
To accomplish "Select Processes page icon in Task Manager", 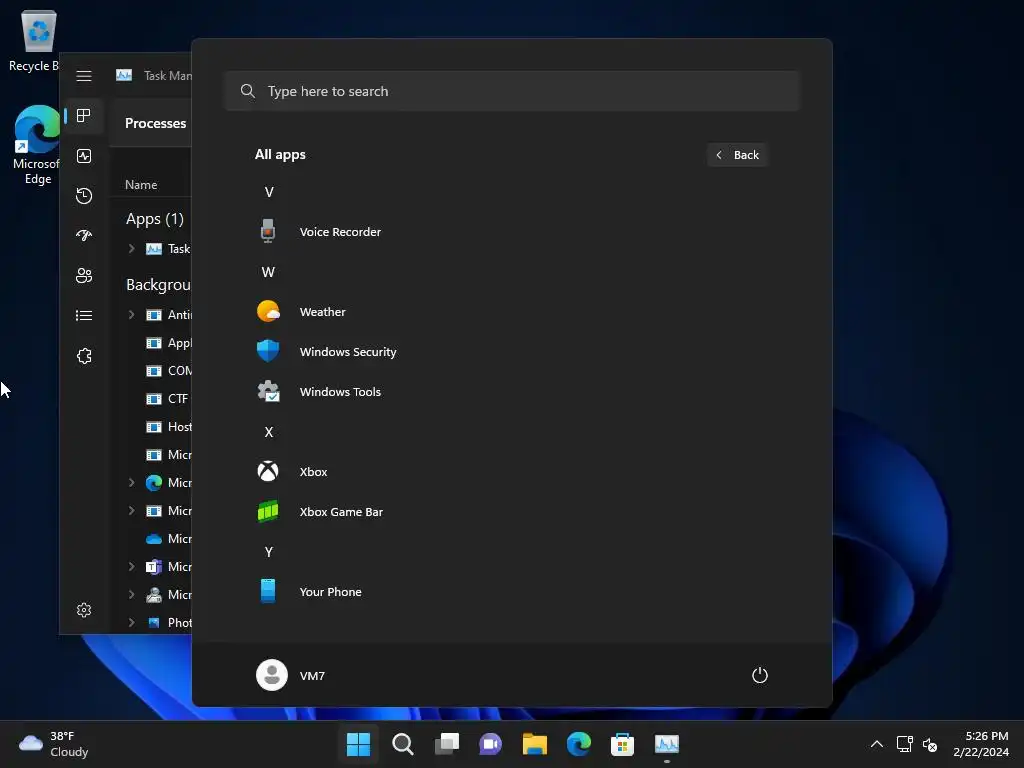I will click(x=84, y=116).
